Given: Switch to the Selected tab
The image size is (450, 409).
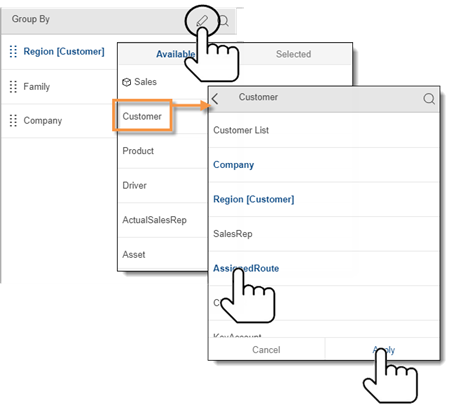Looking at the screenshot, I should [x=294, y=54].
